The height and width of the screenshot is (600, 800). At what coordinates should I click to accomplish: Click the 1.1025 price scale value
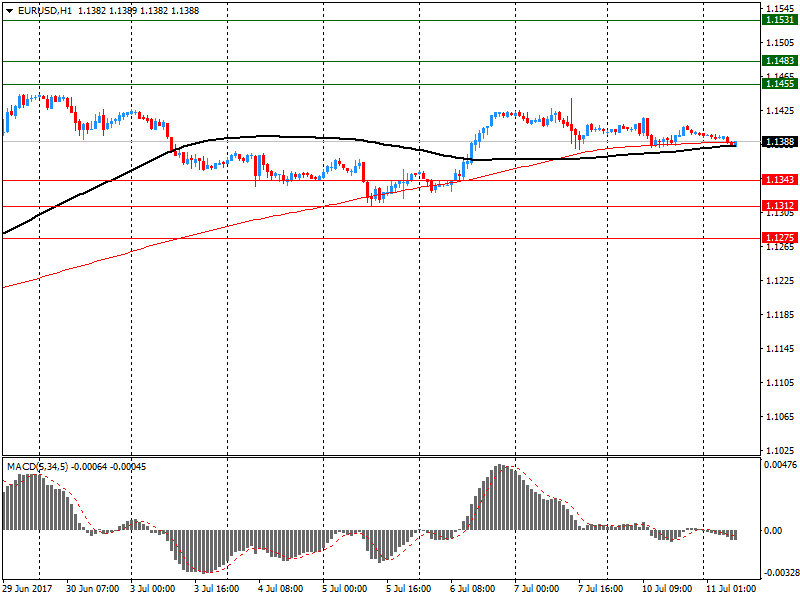point(781,451)
